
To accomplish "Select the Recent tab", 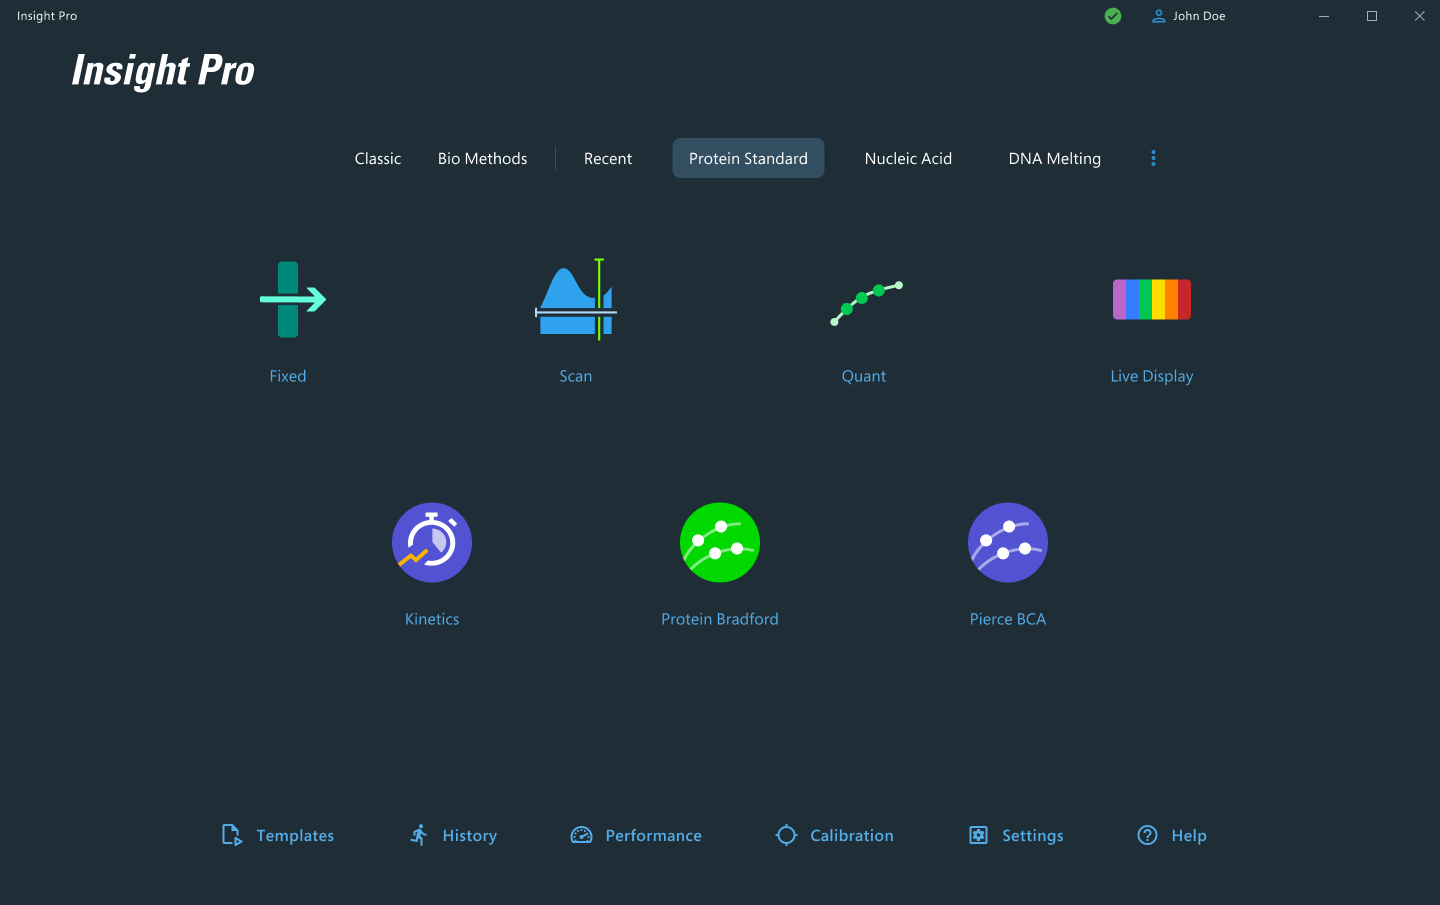I will click(x=608, y=158).
